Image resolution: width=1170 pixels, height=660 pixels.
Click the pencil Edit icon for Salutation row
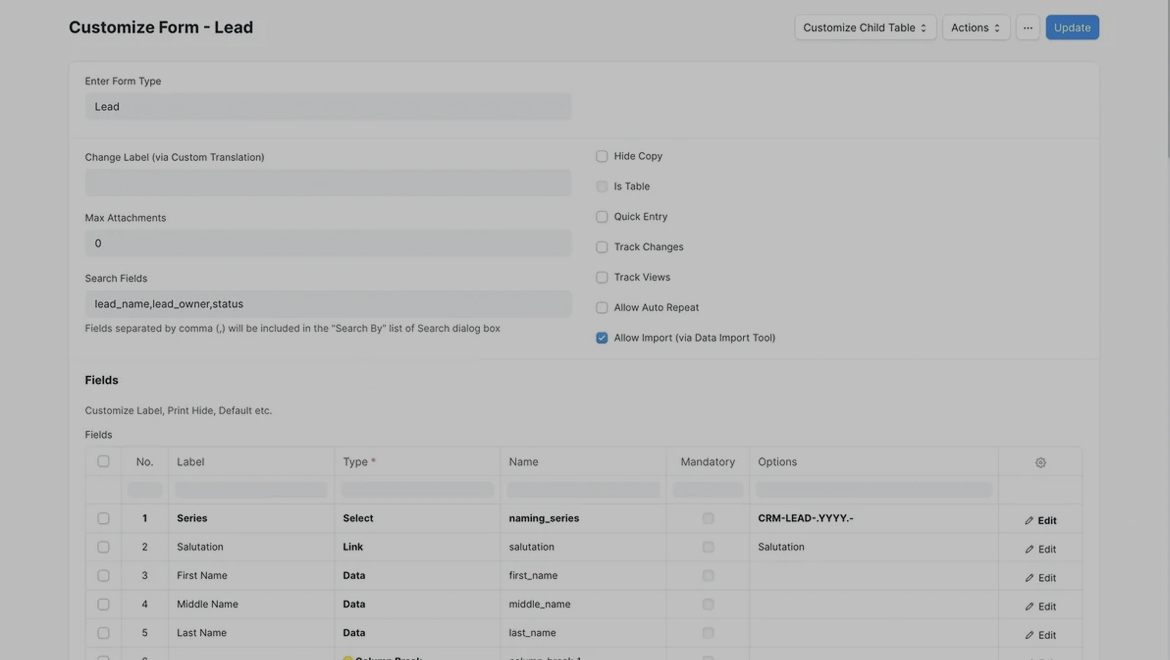1029,549
